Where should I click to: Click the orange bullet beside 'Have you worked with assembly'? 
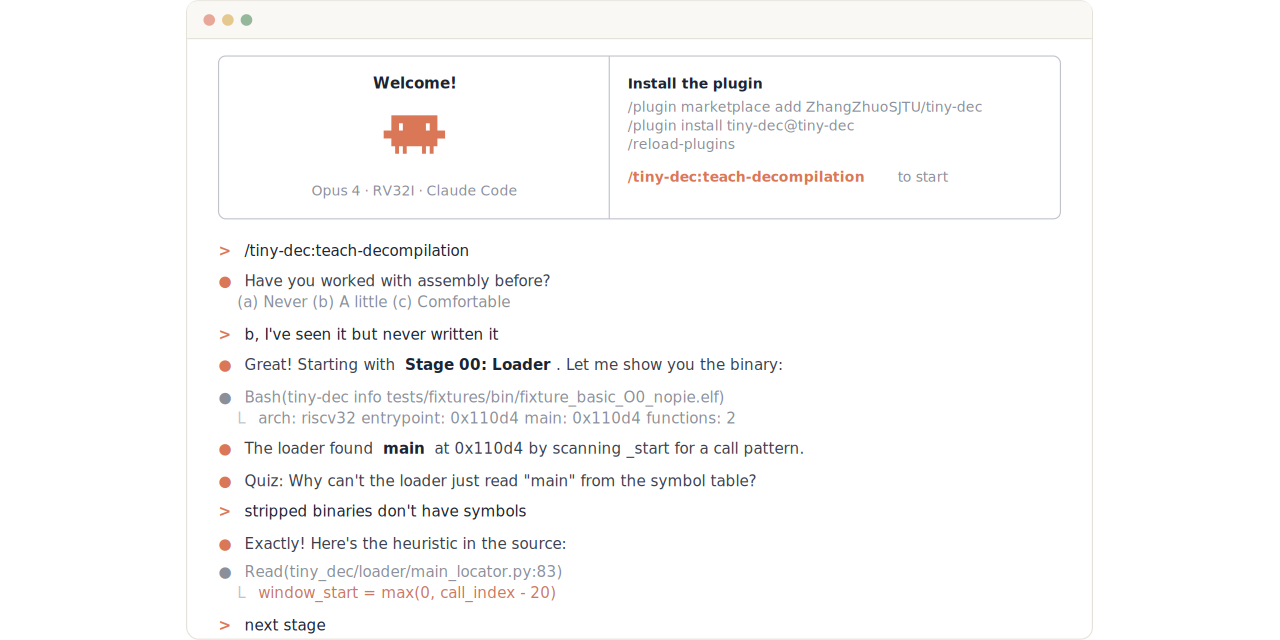pyautogui.click(x=225, y=282)
